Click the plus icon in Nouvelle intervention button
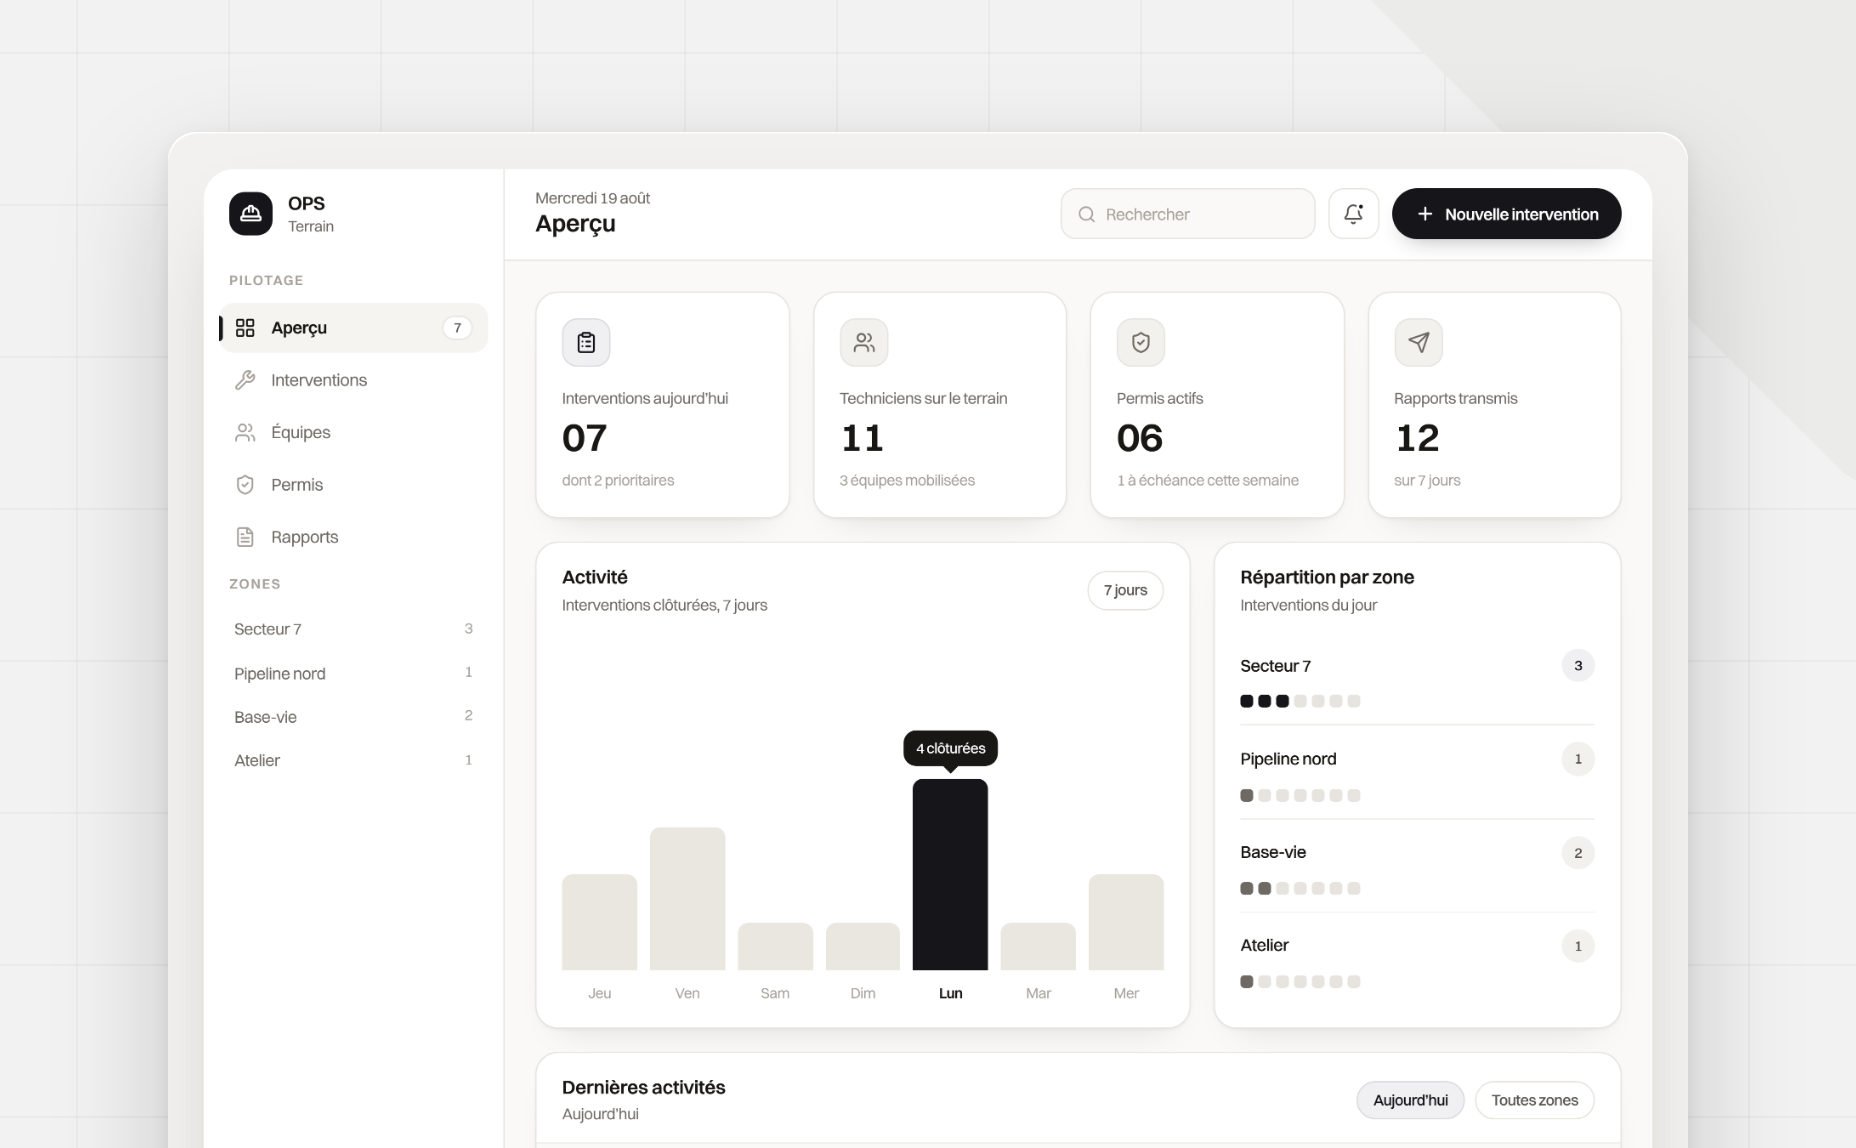The image size is (1856, 1148). click(1425, 214)
